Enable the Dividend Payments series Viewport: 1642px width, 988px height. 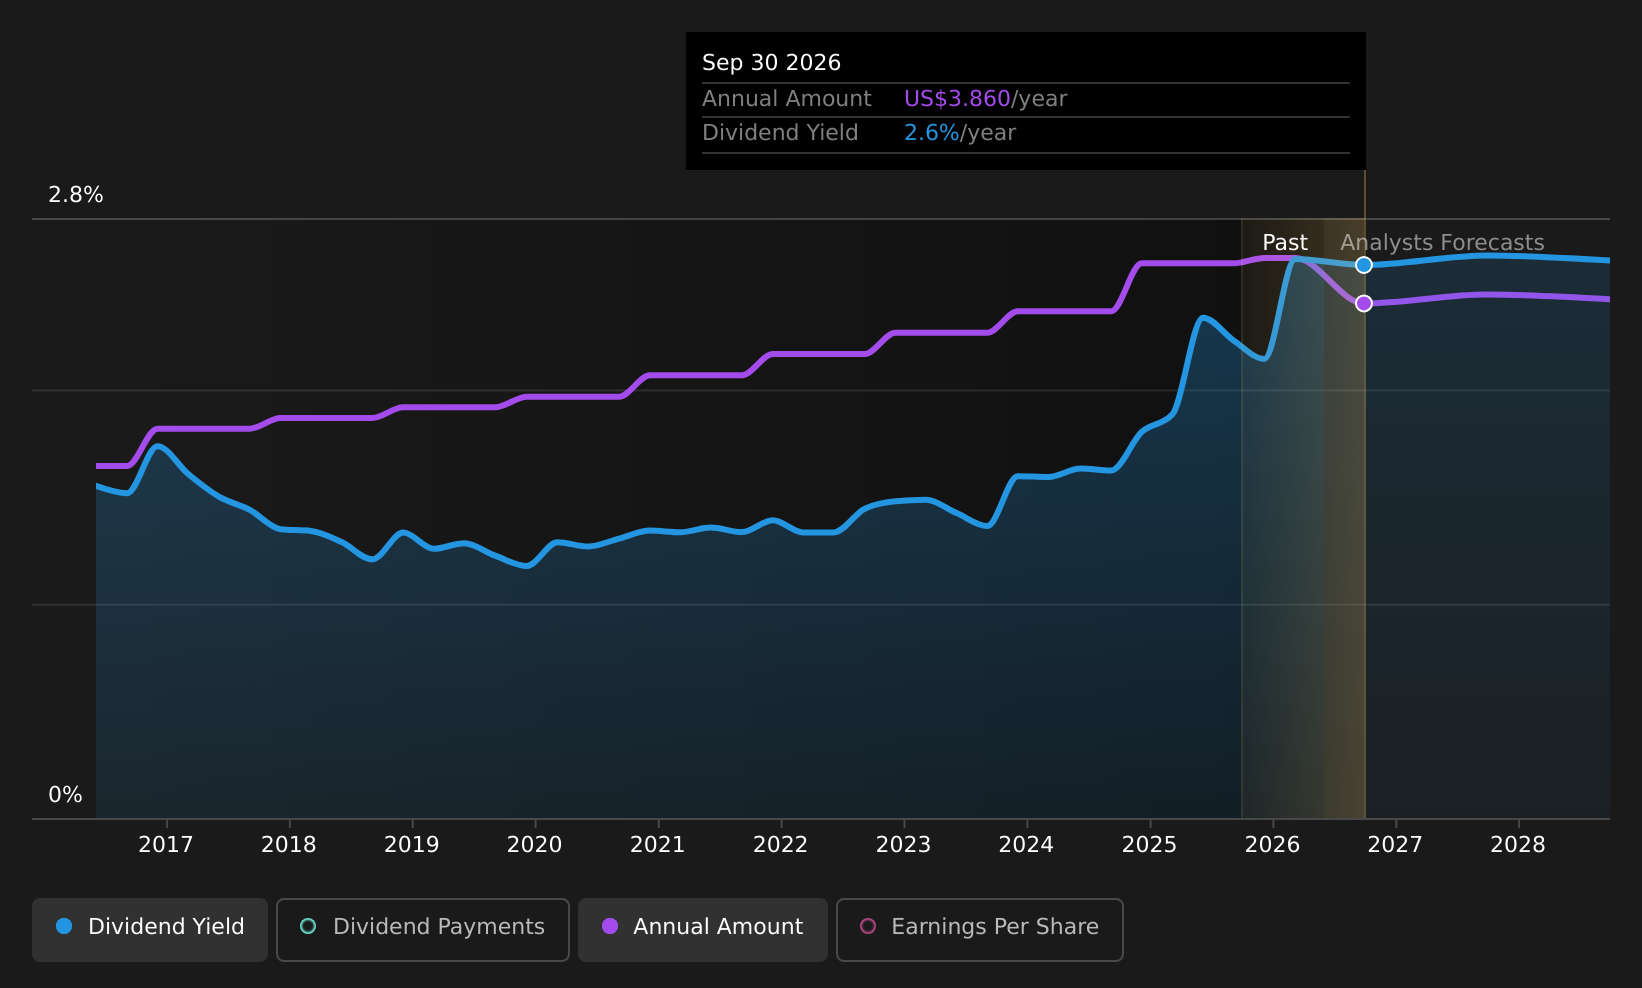click(x=423, y=929)
